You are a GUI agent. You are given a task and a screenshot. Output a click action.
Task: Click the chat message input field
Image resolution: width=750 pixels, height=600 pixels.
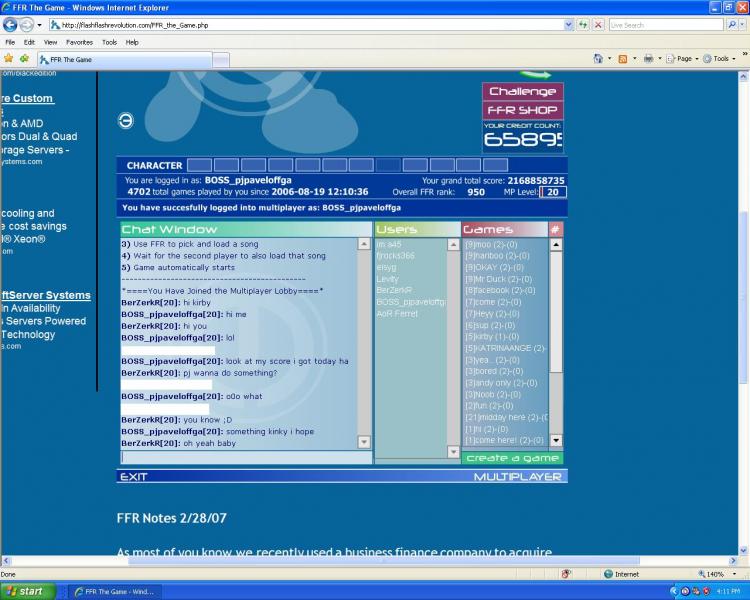pos(246,457)
